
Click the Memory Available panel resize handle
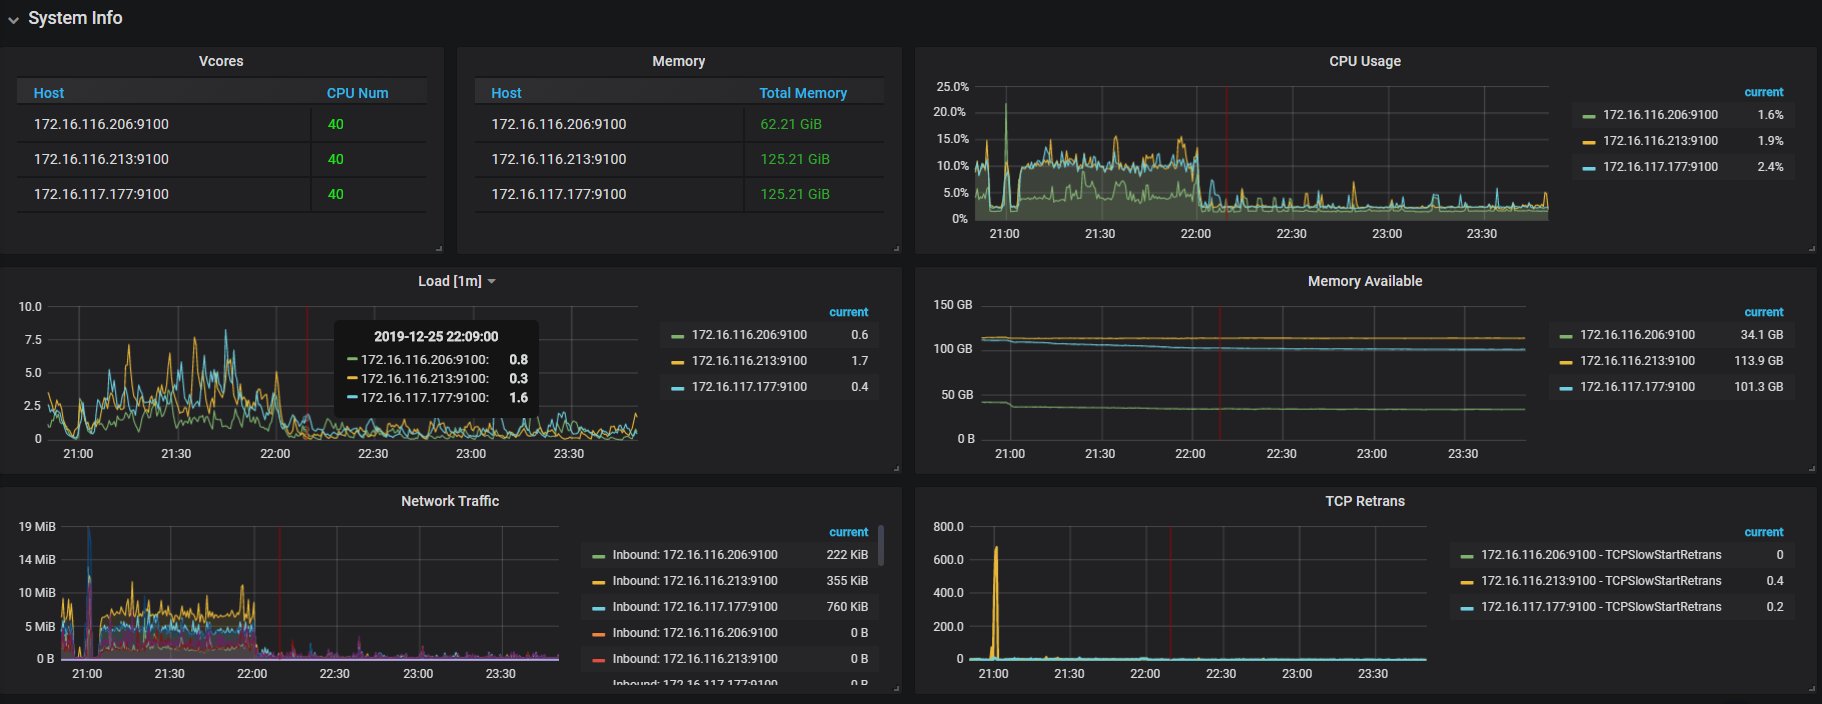(1811, 468)
